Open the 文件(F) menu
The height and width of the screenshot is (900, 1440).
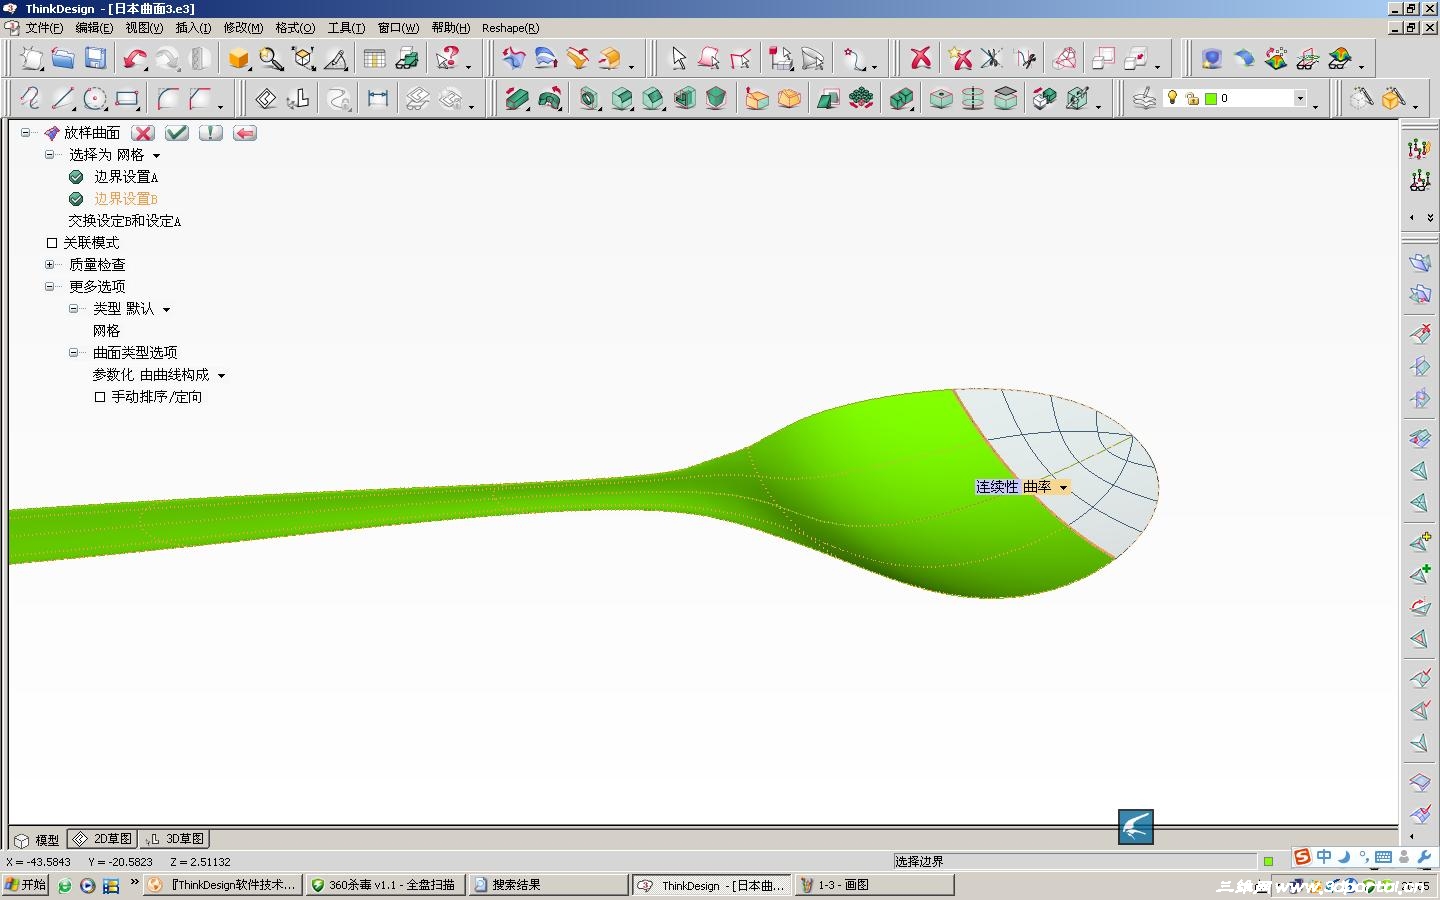tap(44, 28)
